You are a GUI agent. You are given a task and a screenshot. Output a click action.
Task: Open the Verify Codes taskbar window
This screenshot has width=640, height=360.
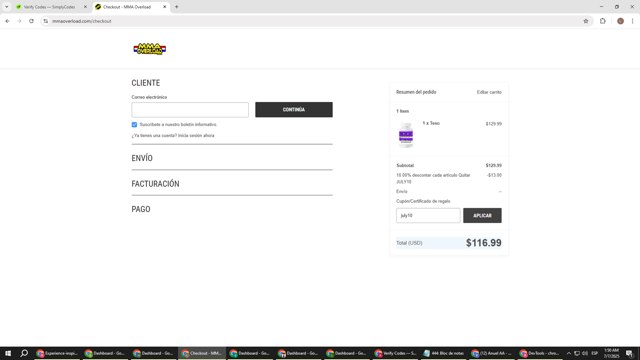tap(395, 353)
